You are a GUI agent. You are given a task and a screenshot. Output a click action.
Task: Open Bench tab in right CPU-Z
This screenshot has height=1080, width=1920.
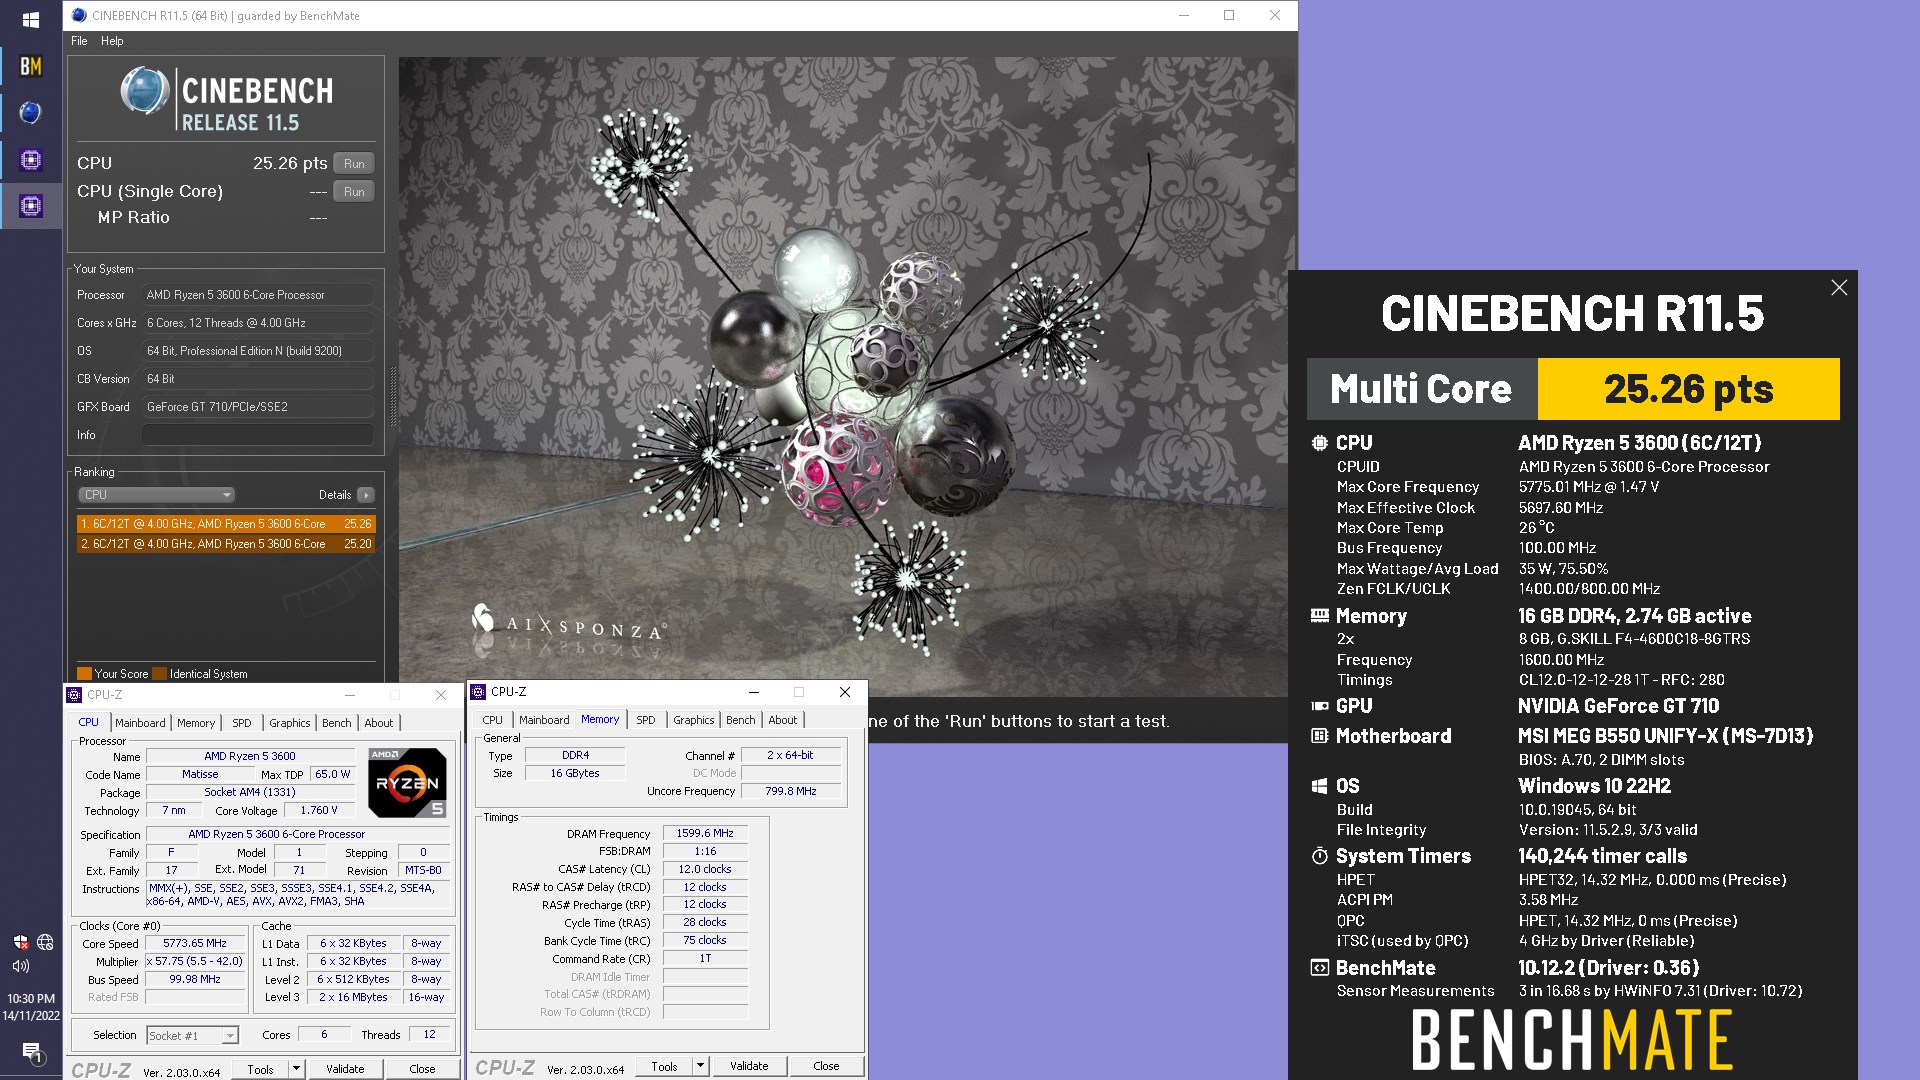click(x=741, y=720)
